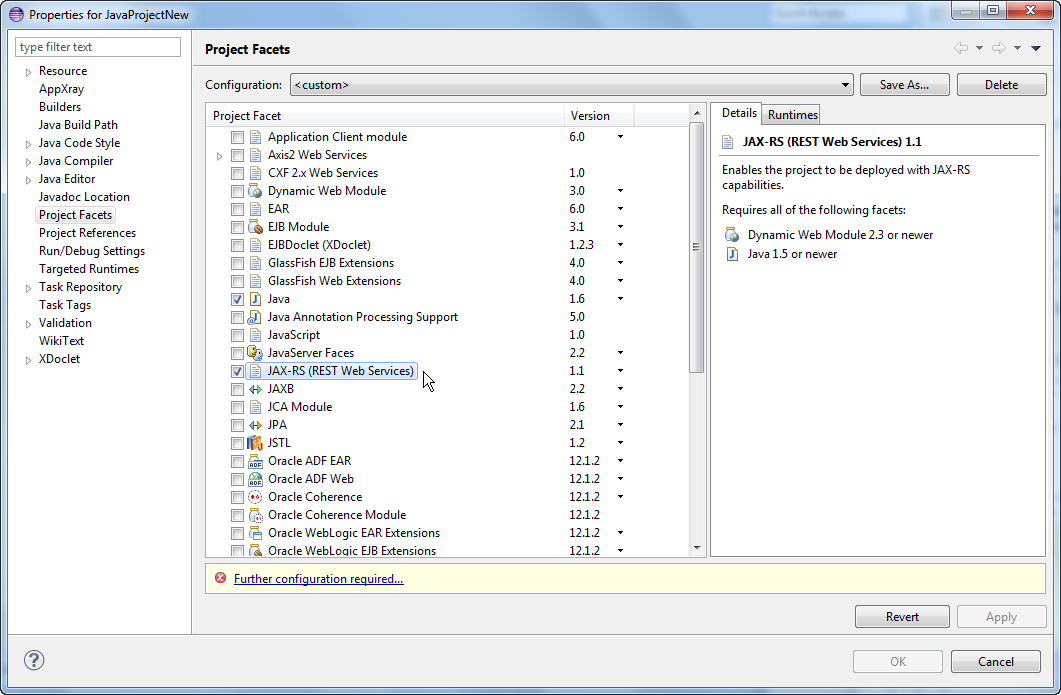This screenshot has width=1061, height=695.
Task: Click the type filter text field
Action: (97, 46)
